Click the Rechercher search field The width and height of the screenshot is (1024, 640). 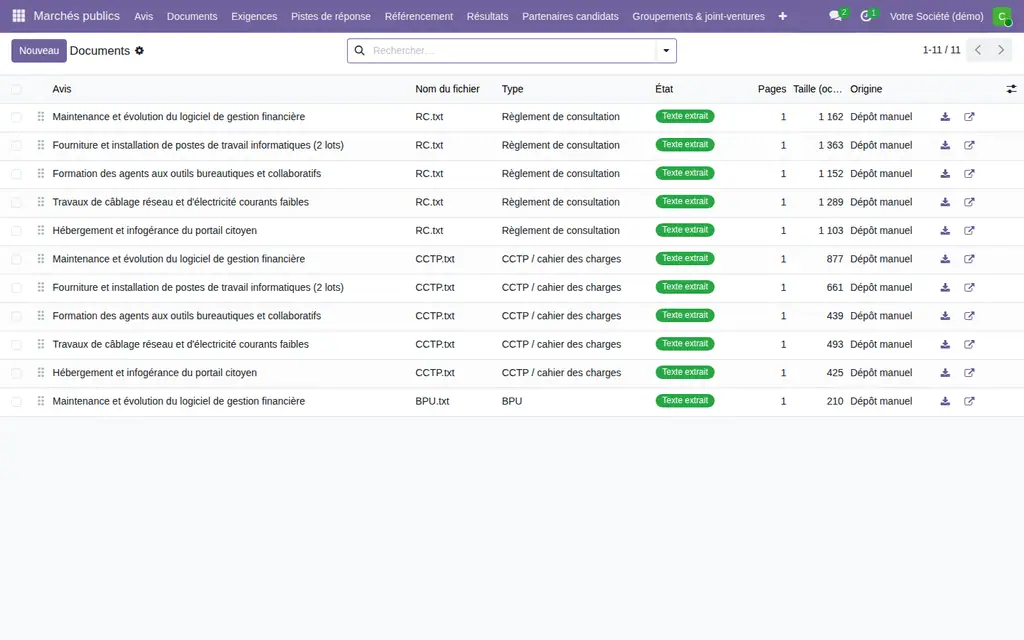coord(513,50)
